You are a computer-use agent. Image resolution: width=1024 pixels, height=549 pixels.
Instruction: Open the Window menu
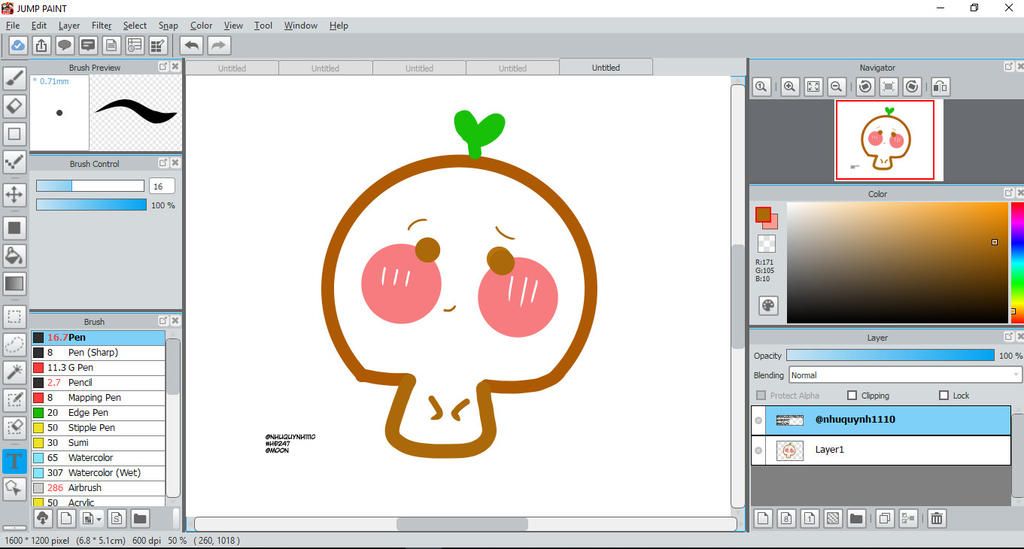pyautogui.click(x=300, y=25)
